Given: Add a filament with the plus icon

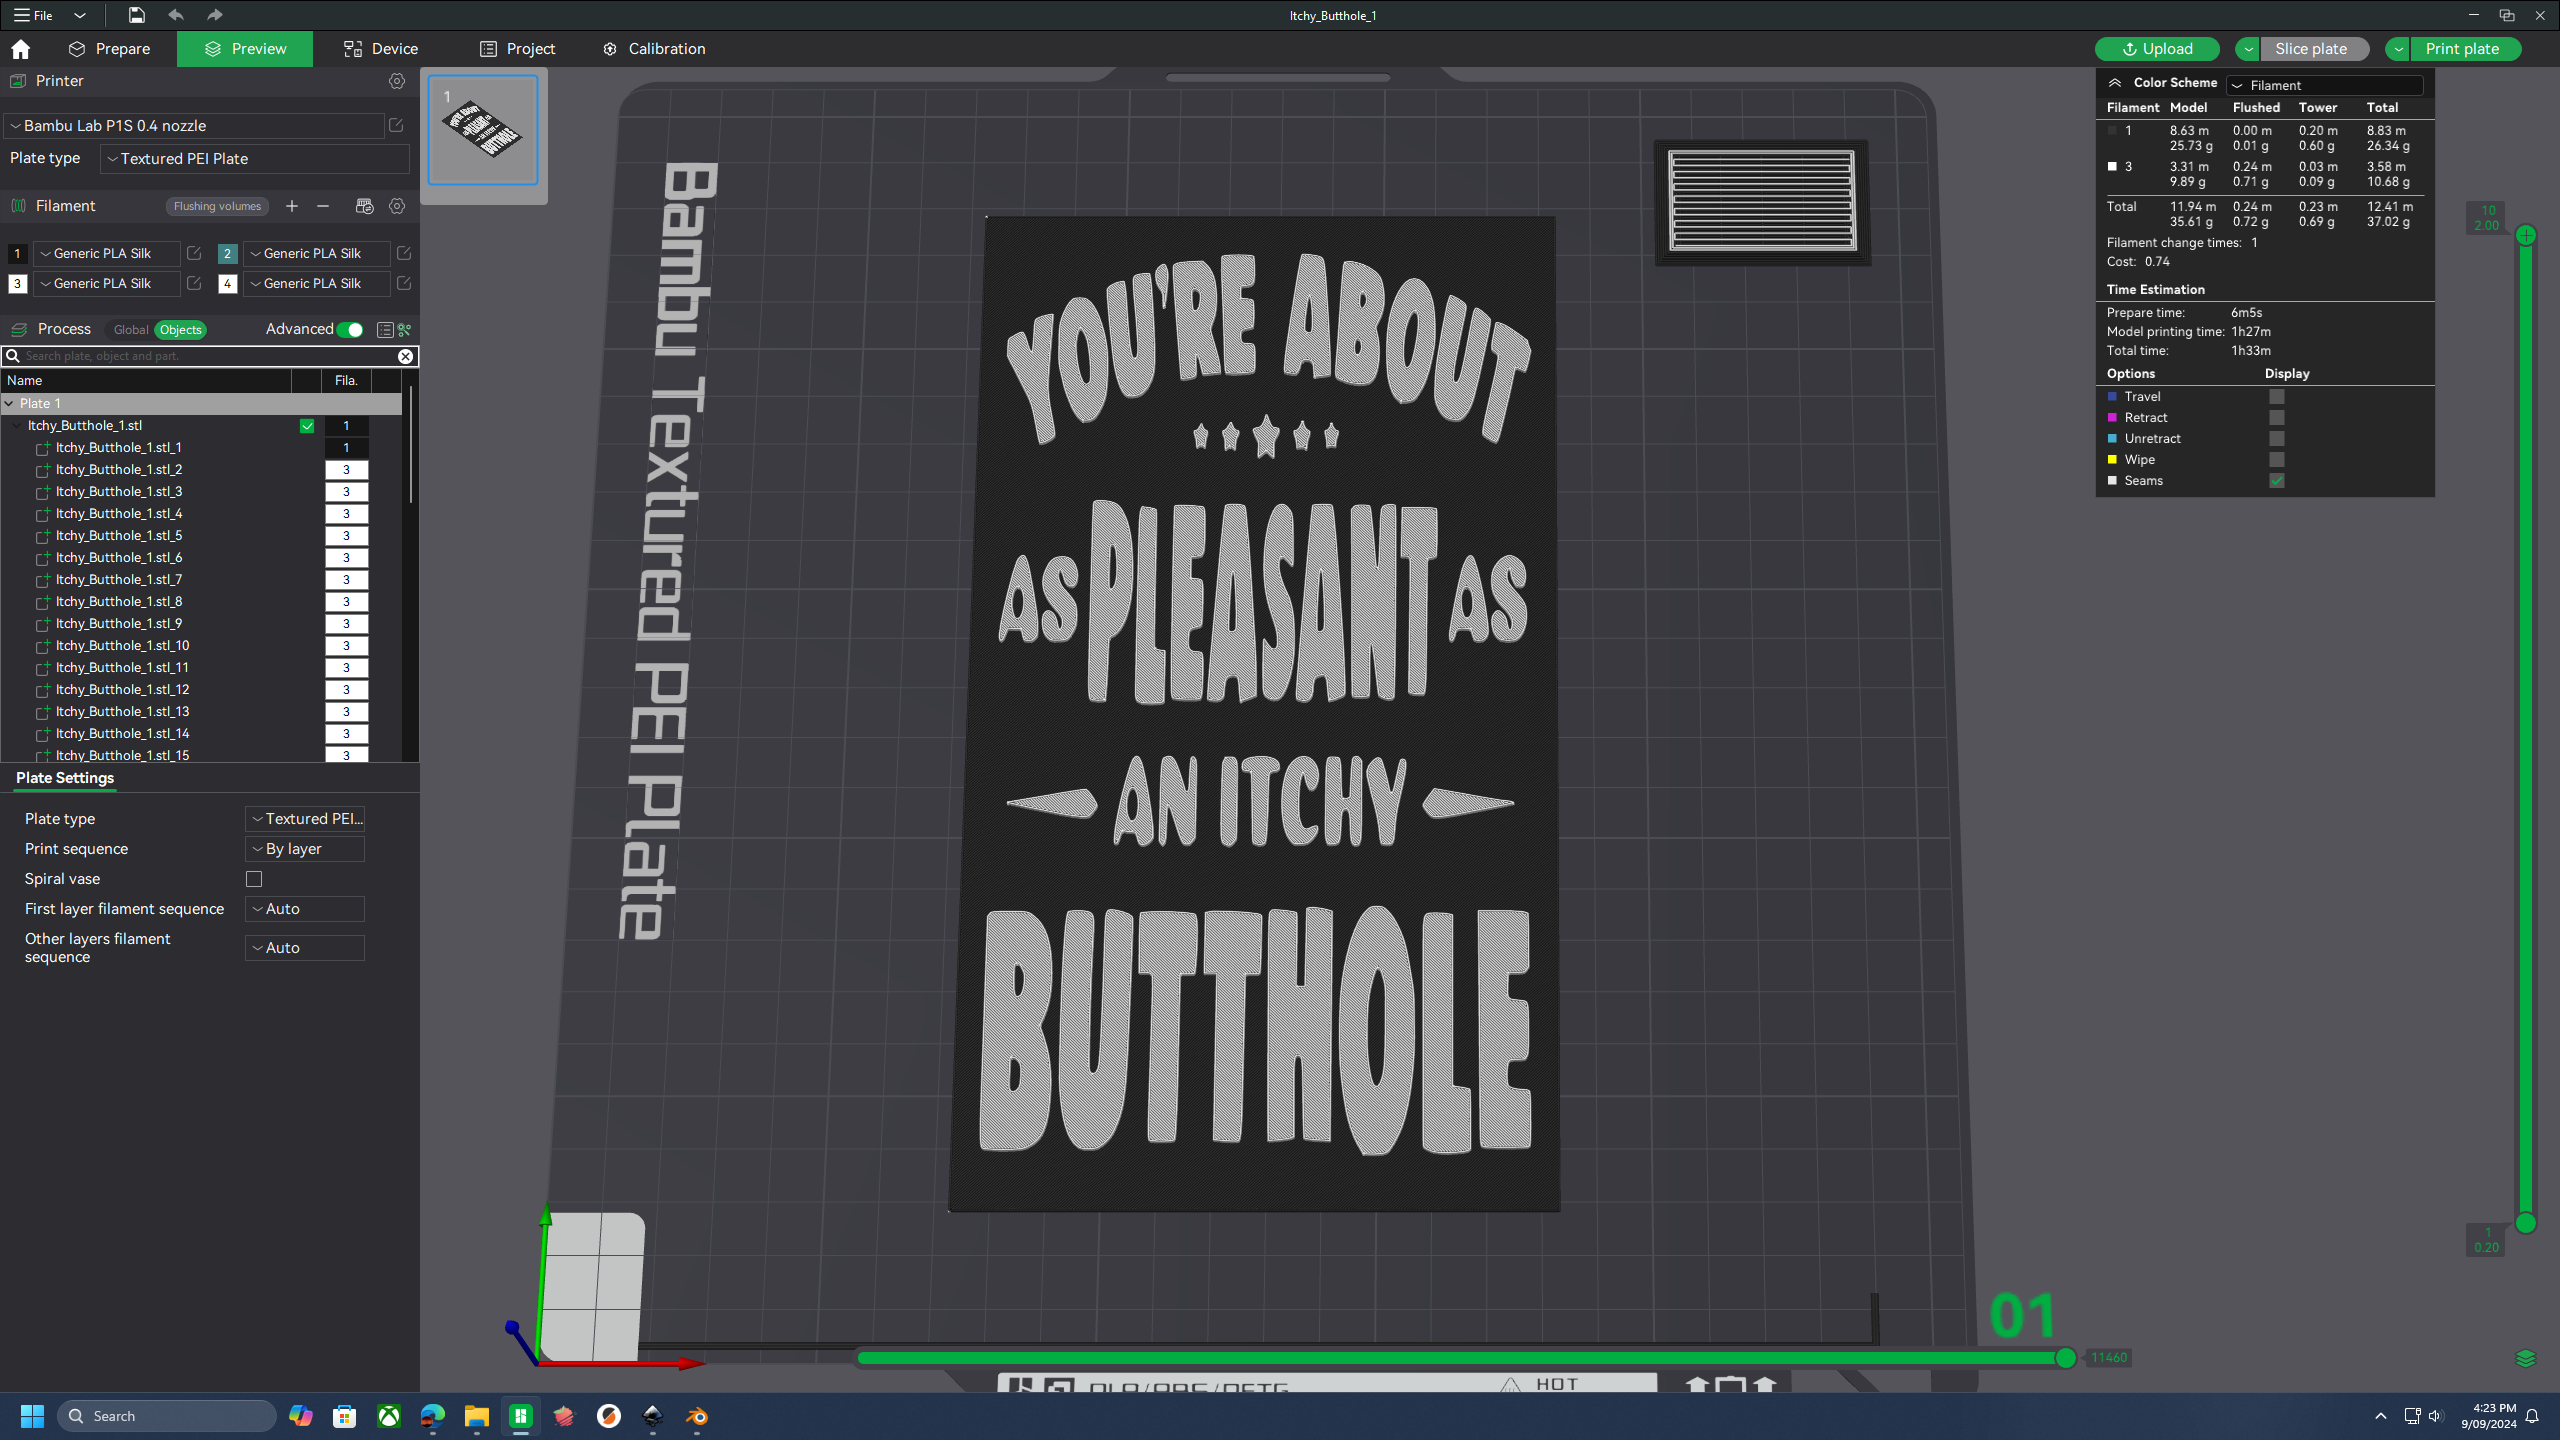Looking at the screenshot, I should (x=292, y=206).
